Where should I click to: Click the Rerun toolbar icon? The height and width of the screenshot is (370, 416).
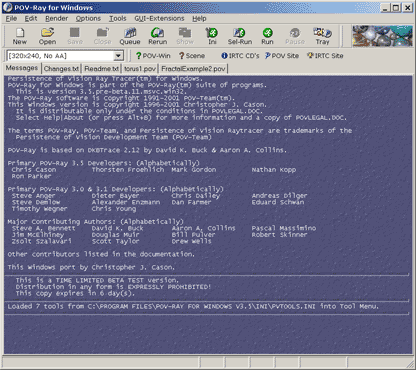(x=158, y=36)
